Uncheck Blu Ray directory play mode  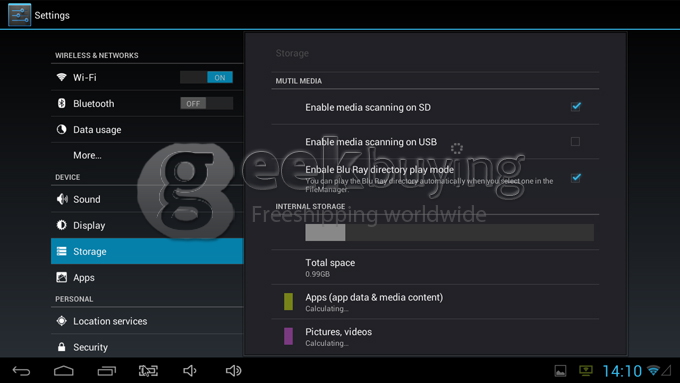(x=575, y=177)
